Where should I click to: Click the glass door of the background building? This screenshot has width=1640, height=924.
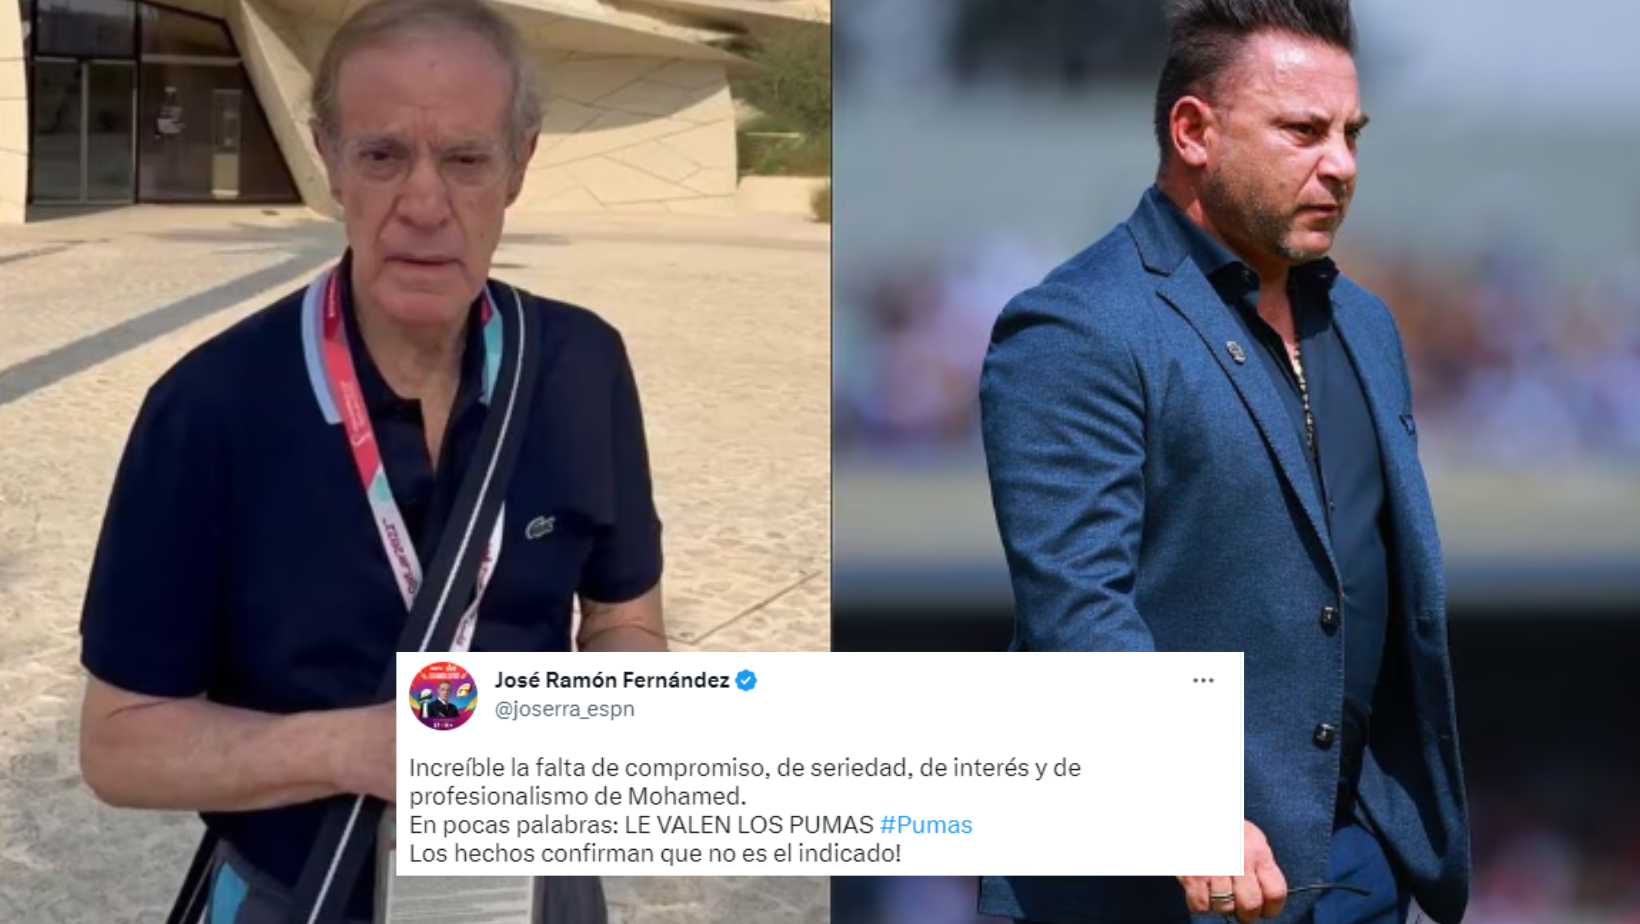[83, 128]
